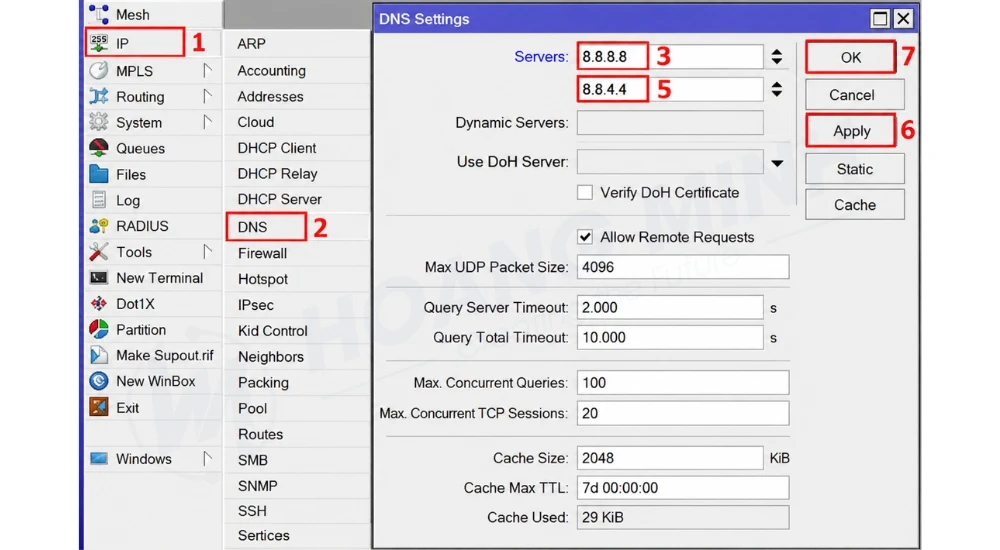Open Addresses from the IP submenu

tap(270, 96)
